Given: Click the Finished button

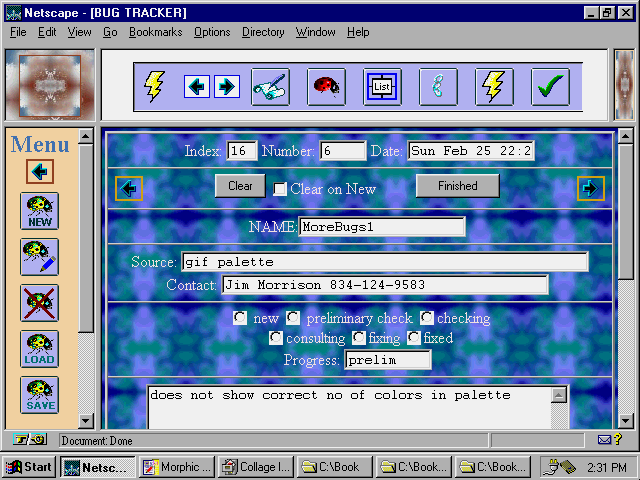Looking at the screenshot, I should tap(458, 186).
